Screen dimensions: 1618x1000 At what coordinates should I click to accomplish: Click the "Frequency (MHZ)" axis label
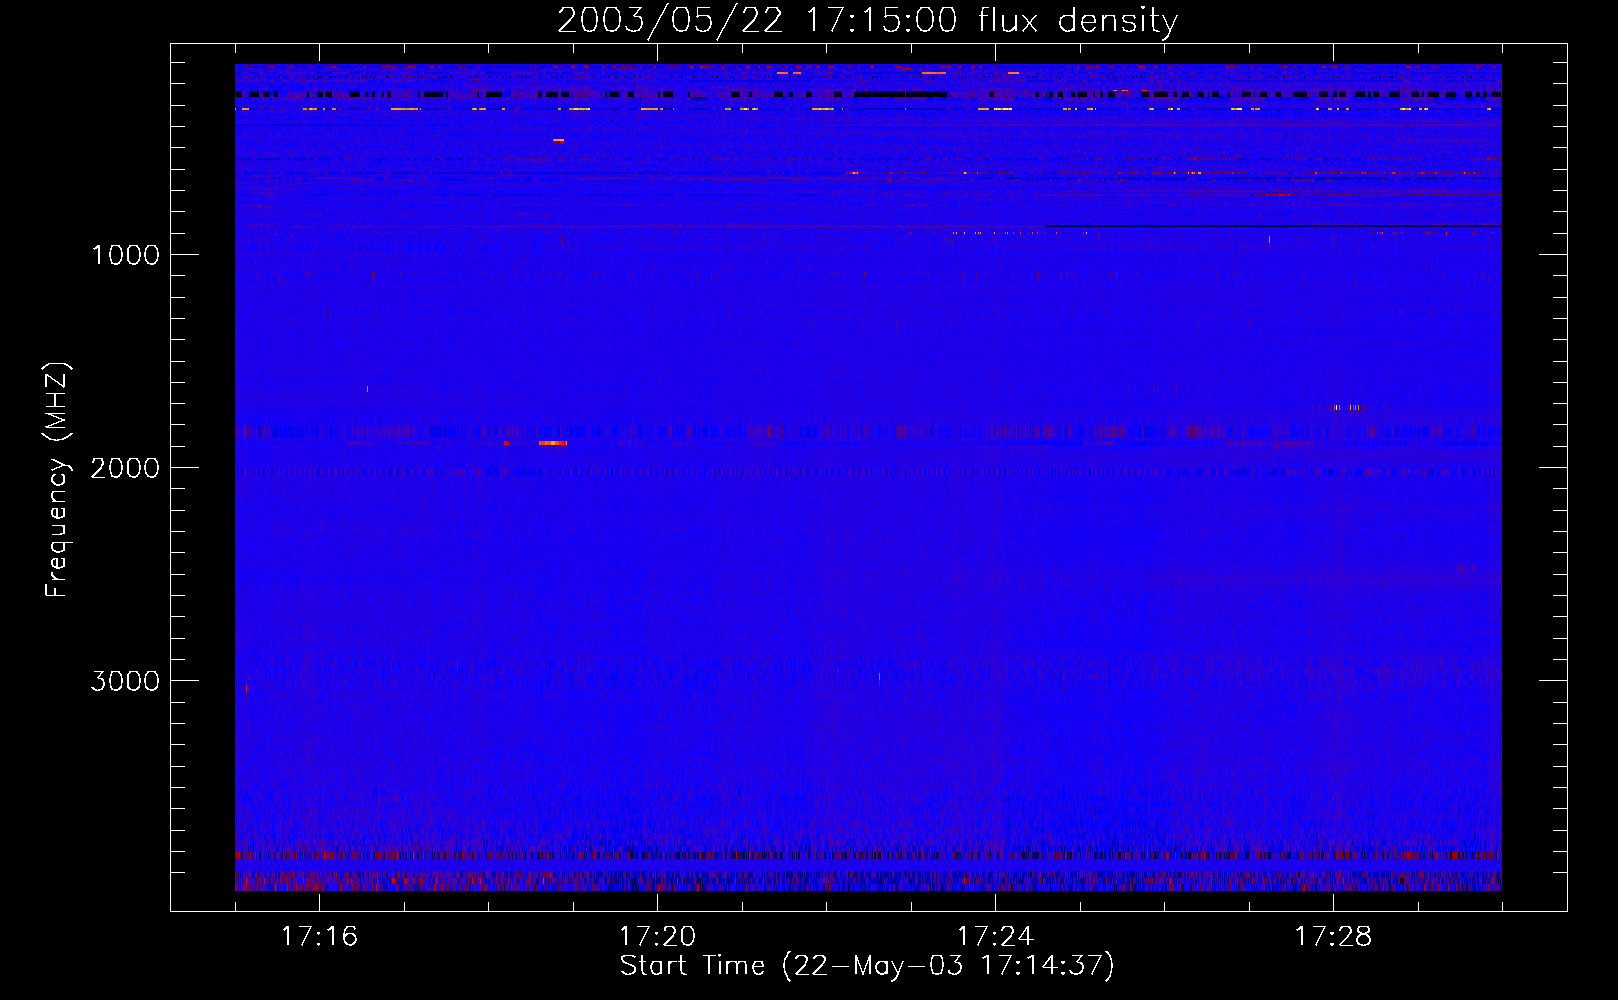coord(57,480)
